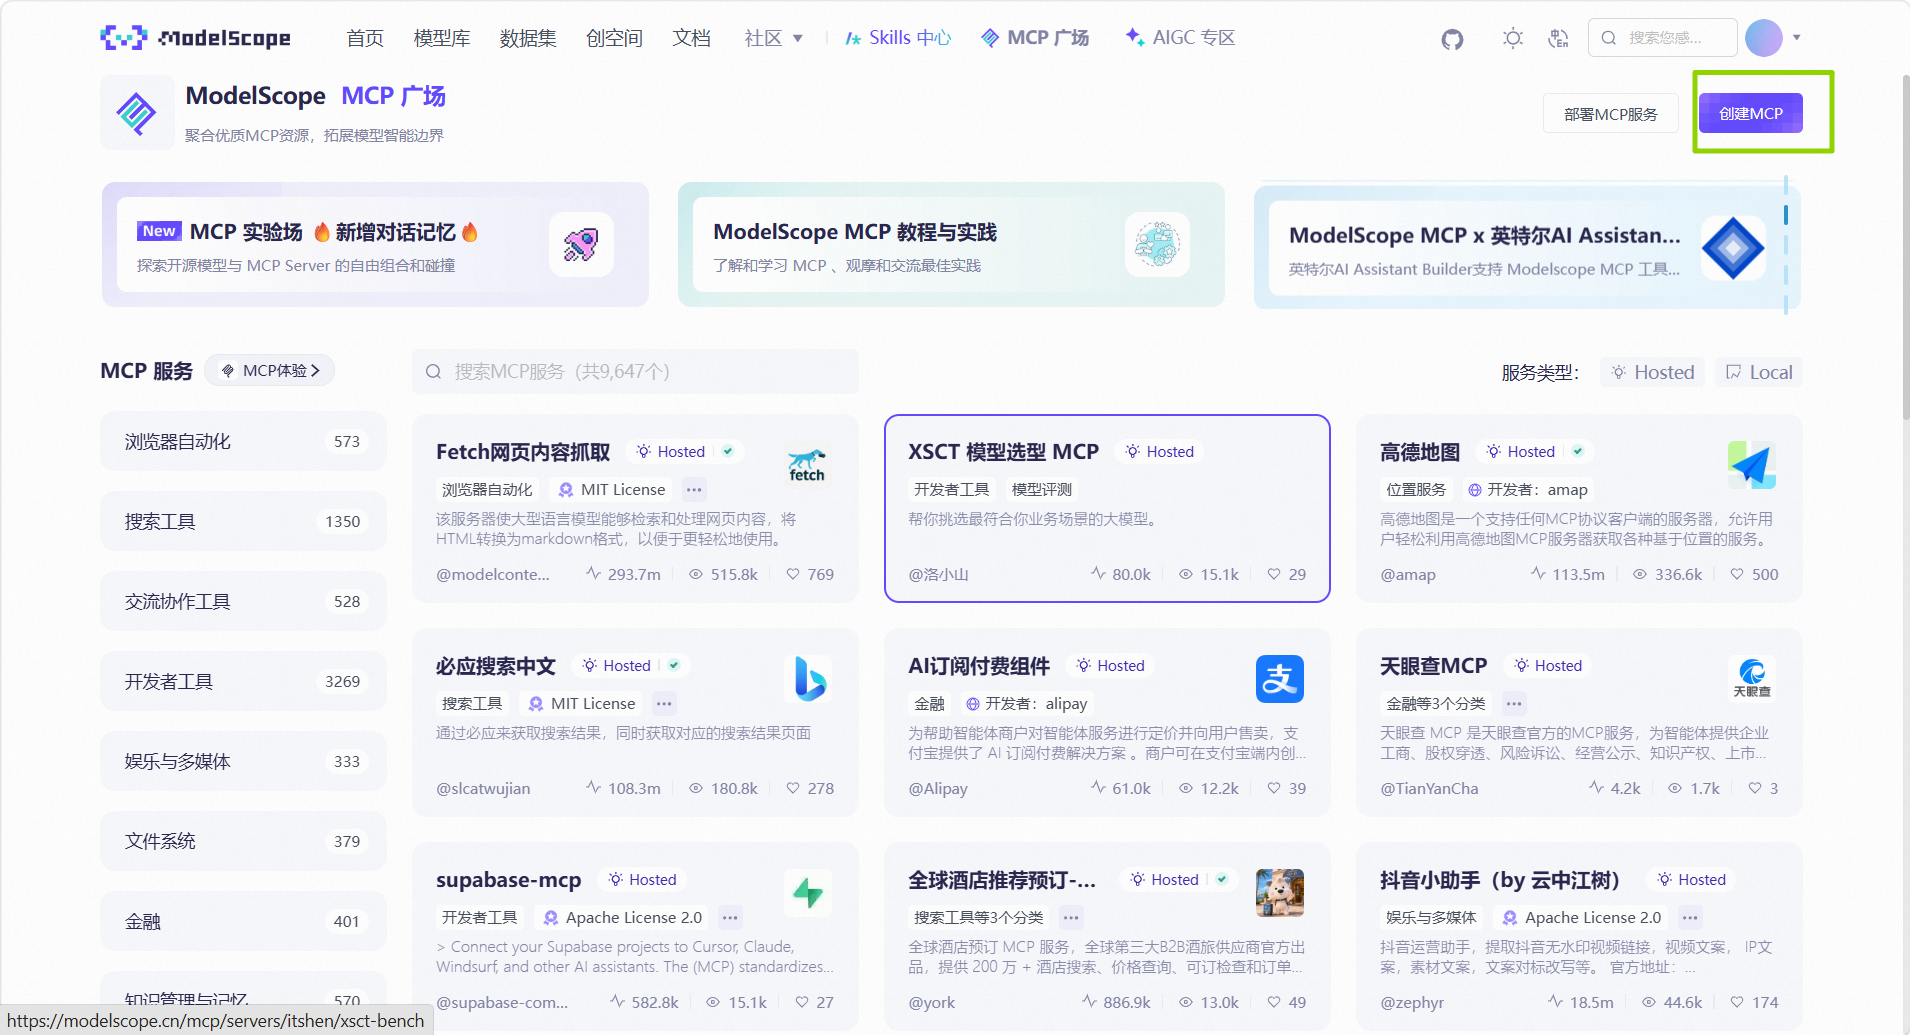The width and height of the screenshot is (1910, 1035).
Task: Click the heart icon on XSCT card
Action: 1273,574
